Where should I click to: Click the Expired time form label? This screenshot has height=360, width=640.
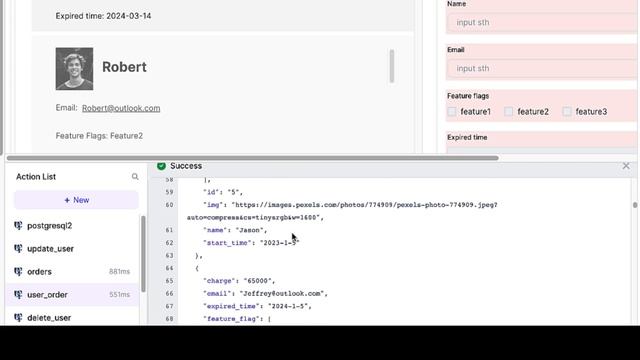pos(467,138)
